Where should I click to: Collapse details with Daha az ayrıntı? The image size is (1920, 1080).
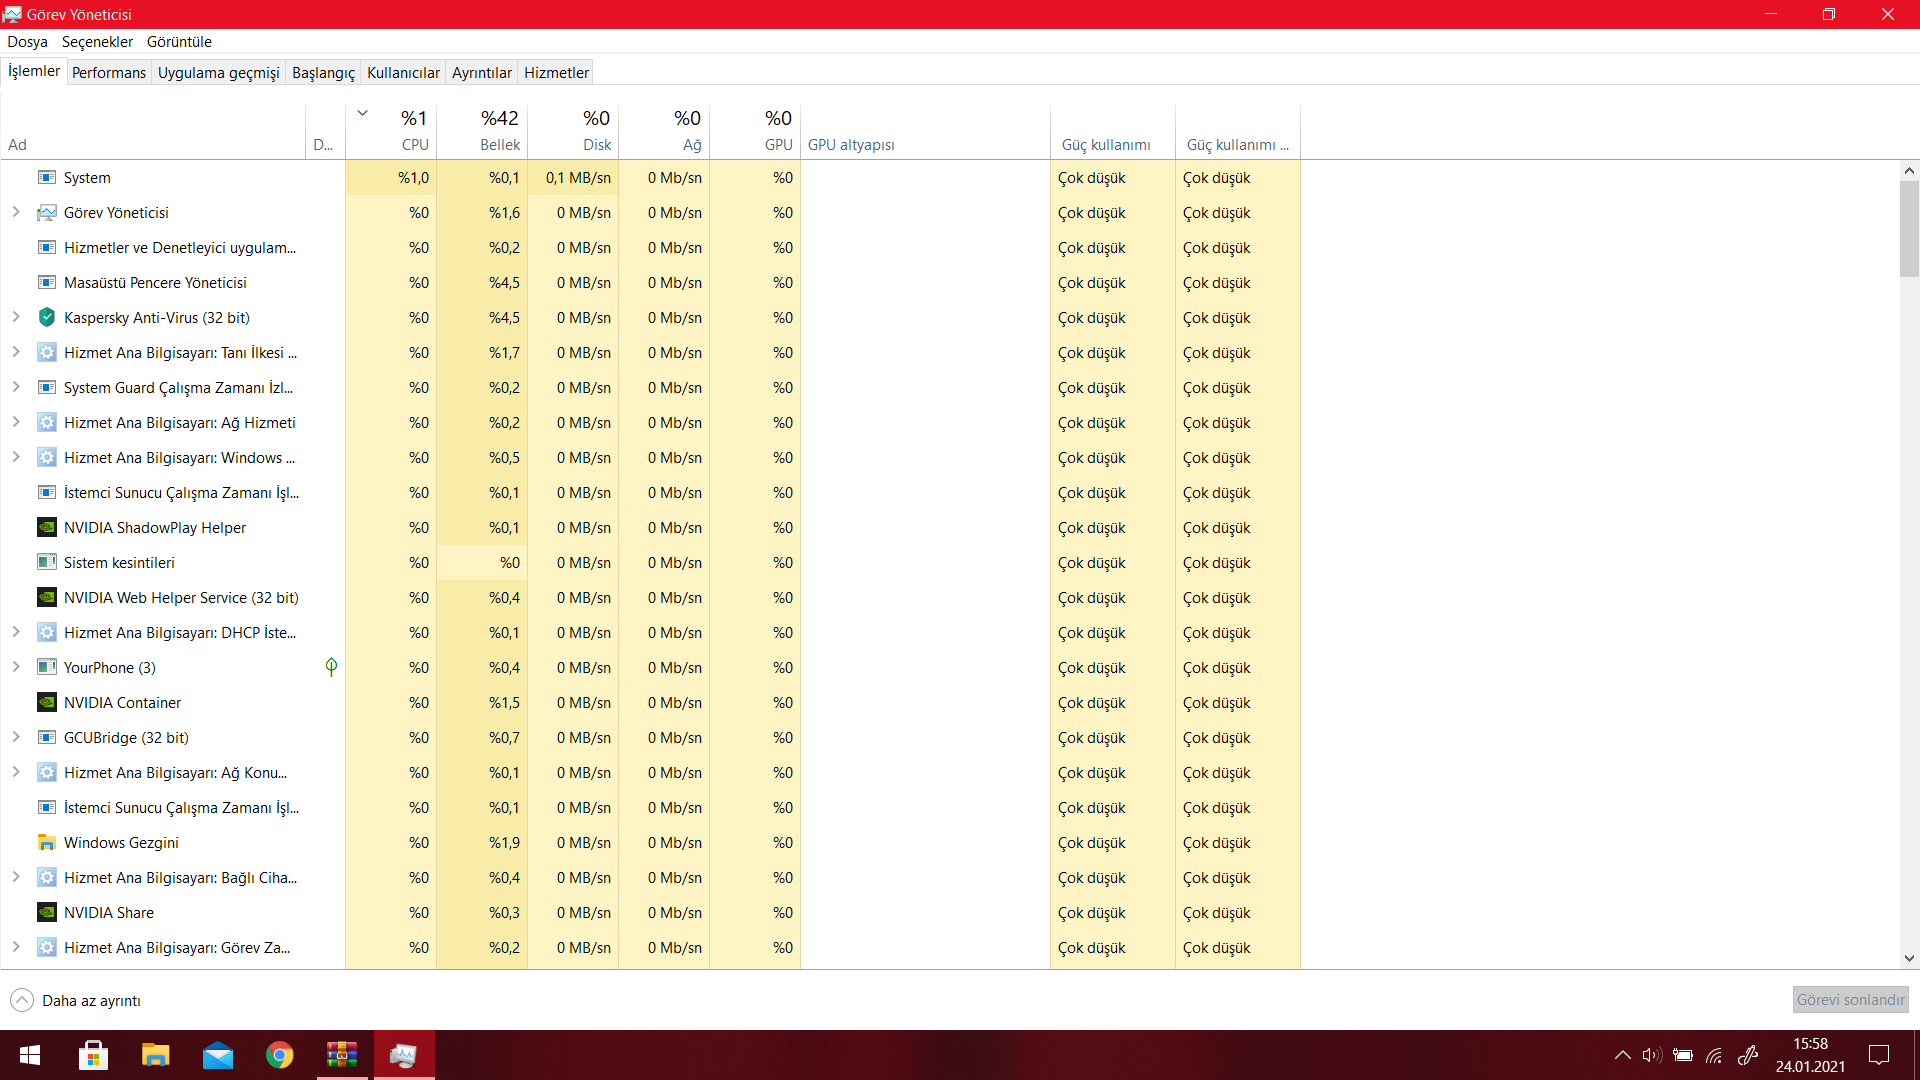tap(76, 1000)
